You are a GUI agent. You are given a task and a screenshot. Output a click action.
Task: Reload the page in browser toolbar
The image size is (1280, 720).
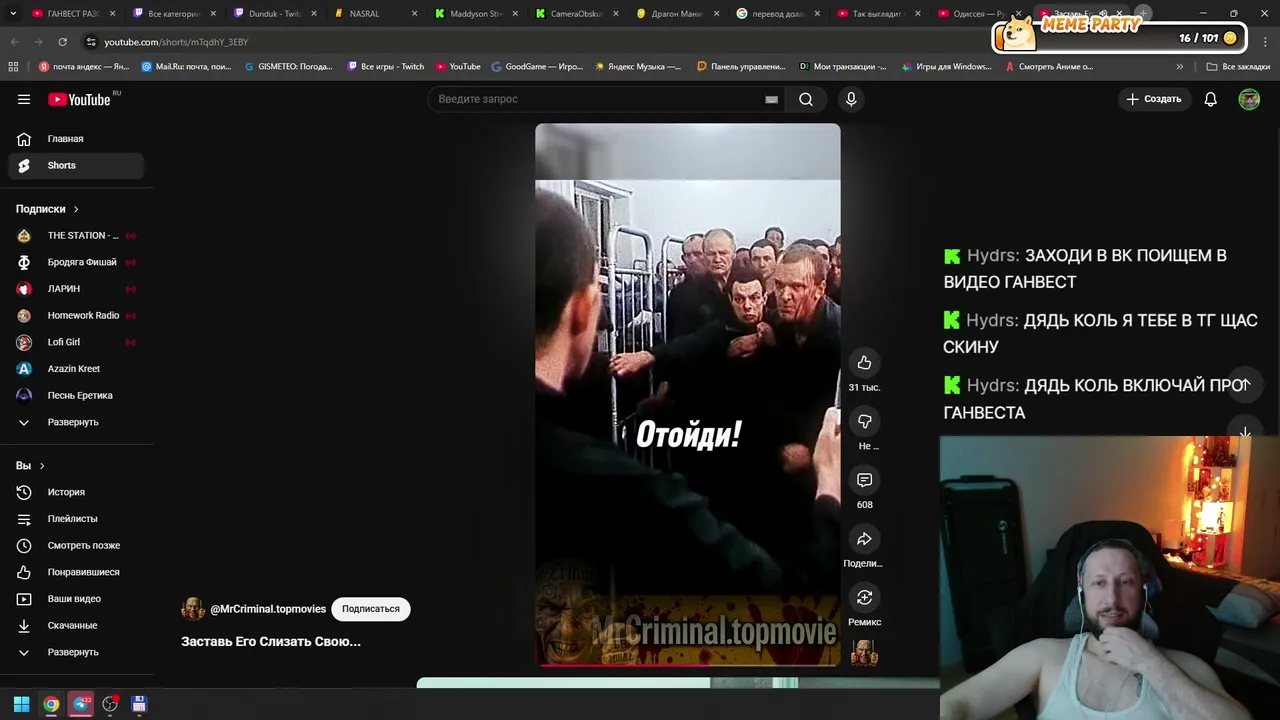62,42
